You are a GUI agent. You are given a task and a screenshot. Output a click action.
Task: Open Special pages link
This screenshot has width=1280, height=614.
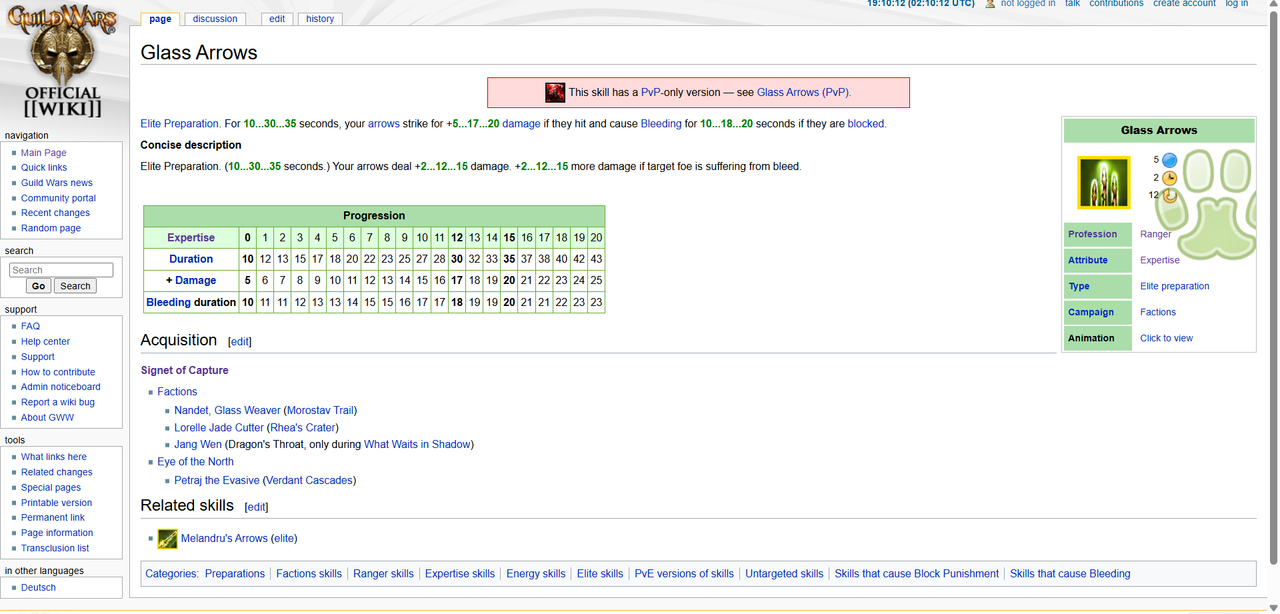tap(51, 487)
